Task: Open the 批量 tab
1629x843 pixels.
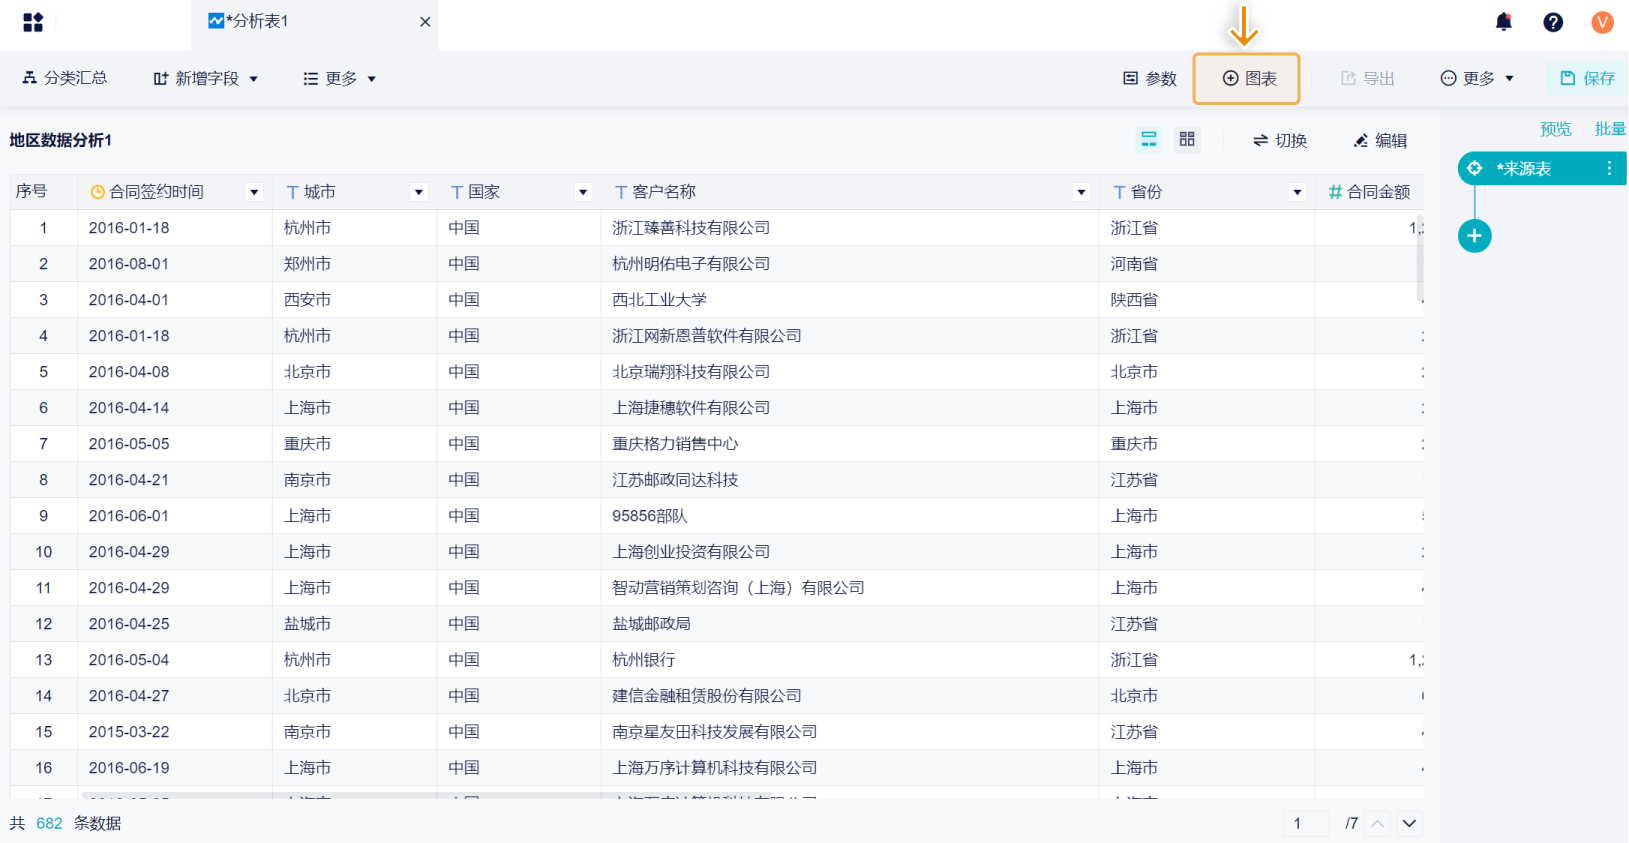Action: 1611,129
